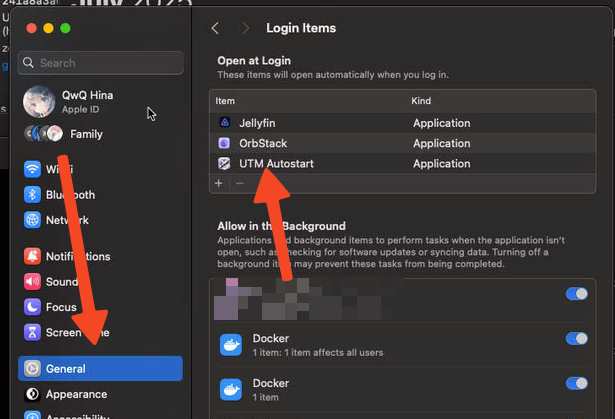This screenshot has height=419, width=615.
Task: Click the UTM Autostart app icon
Action: (x=224, y=164)
